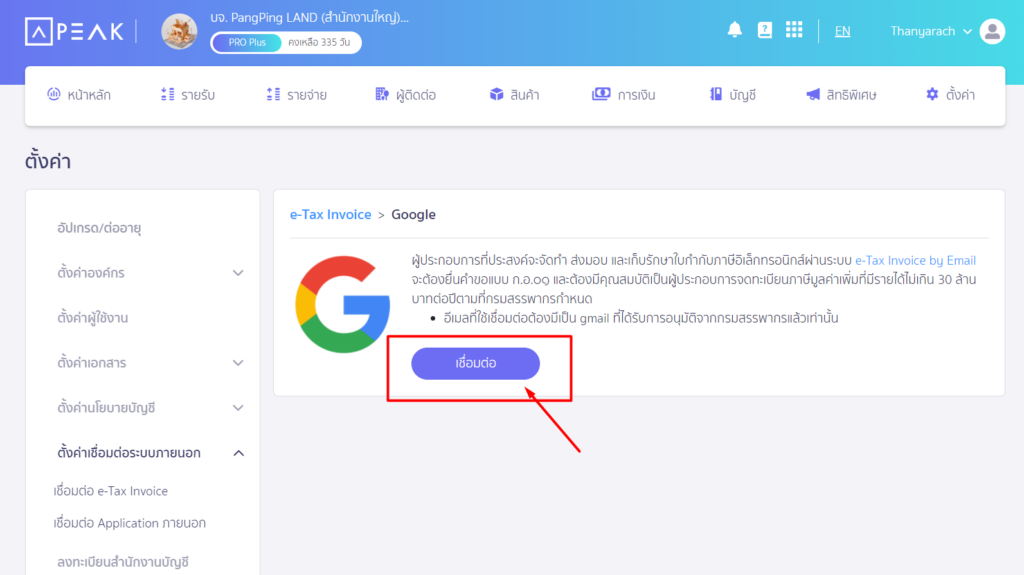Select ตั้งค่าเชื่อมต่อระบบภายนอก in the sidebar
1024x575 pixels.
129,453
